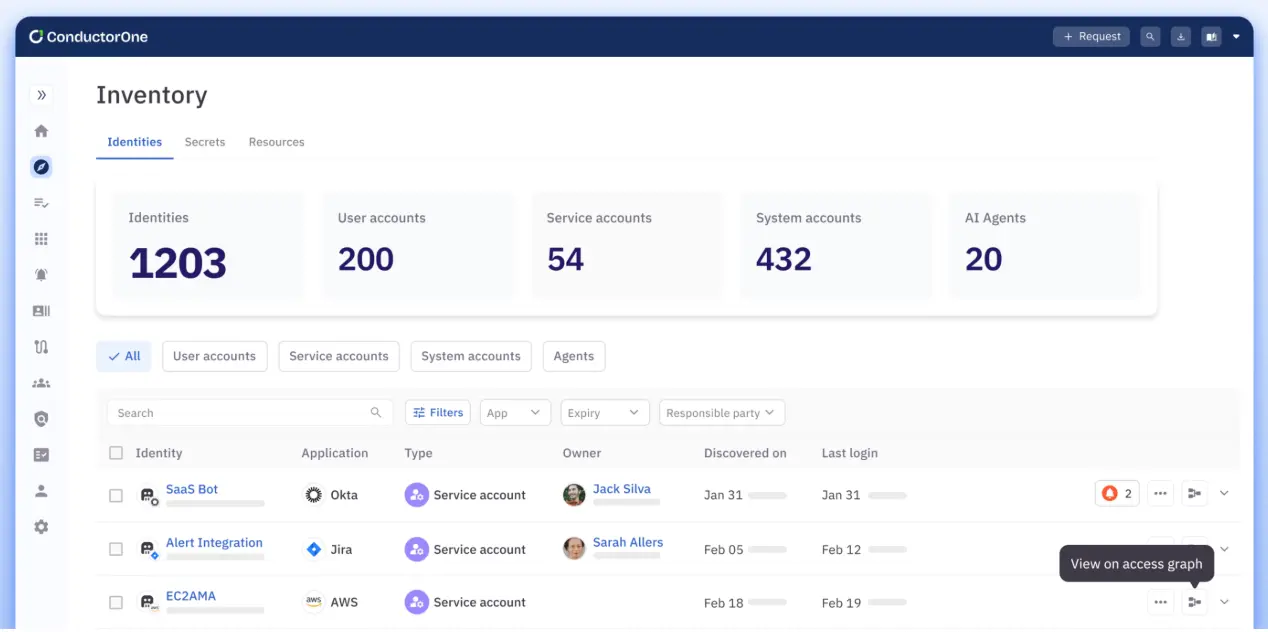Screen dimensions: 1268x632
Task: Open the apps grid sidebar icon
Action: coord(41,239)
